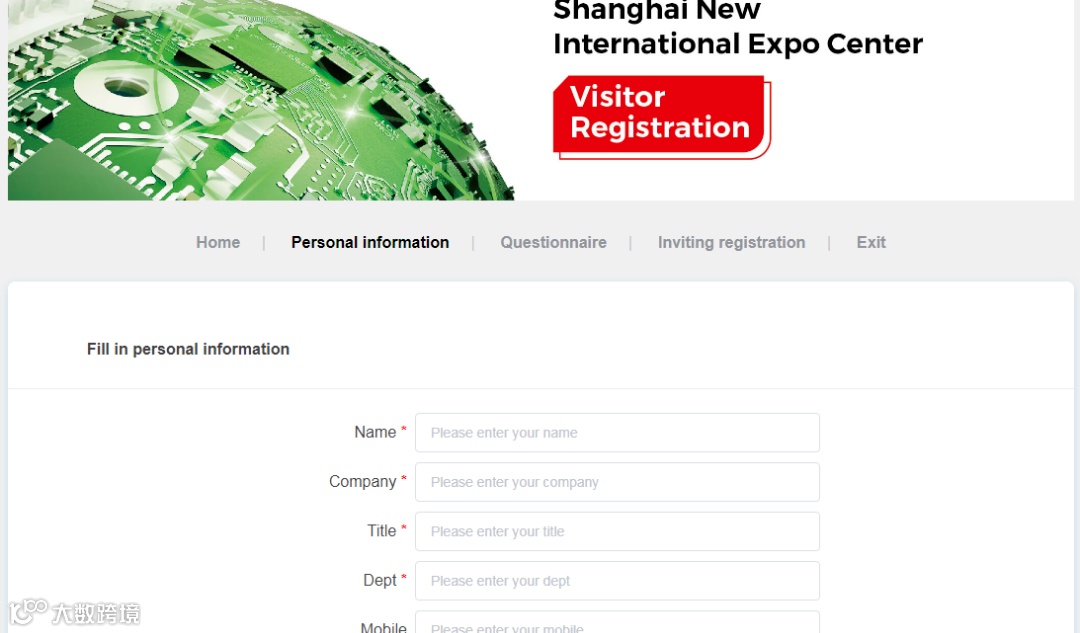Focus the Company input field
This screenshot has width=1080, height=633.
617,482
